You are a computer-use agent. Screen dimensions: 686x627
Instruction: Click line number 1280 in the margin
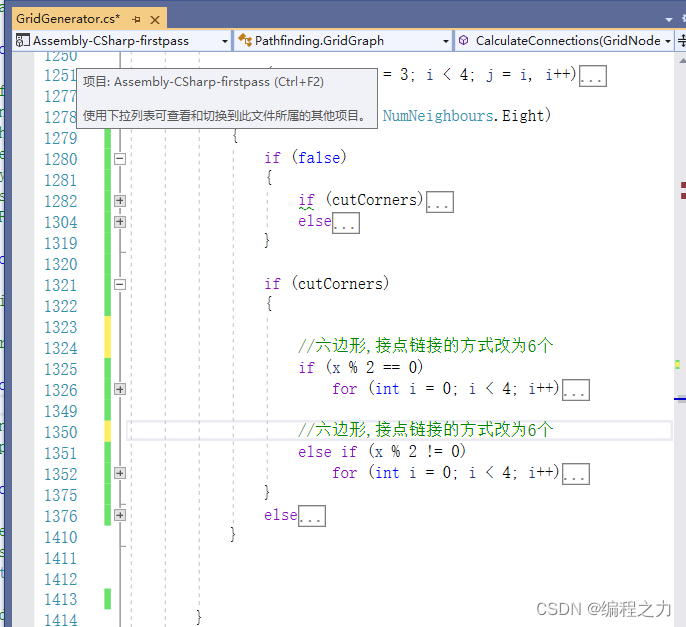(x=61, y=159)
